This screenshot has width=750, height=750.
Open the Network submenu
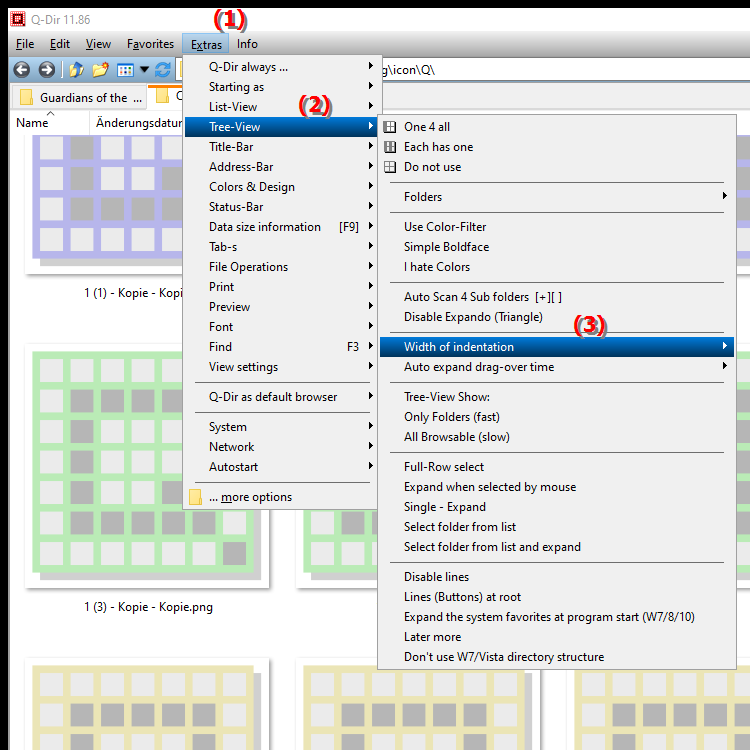tap(281, 447)
